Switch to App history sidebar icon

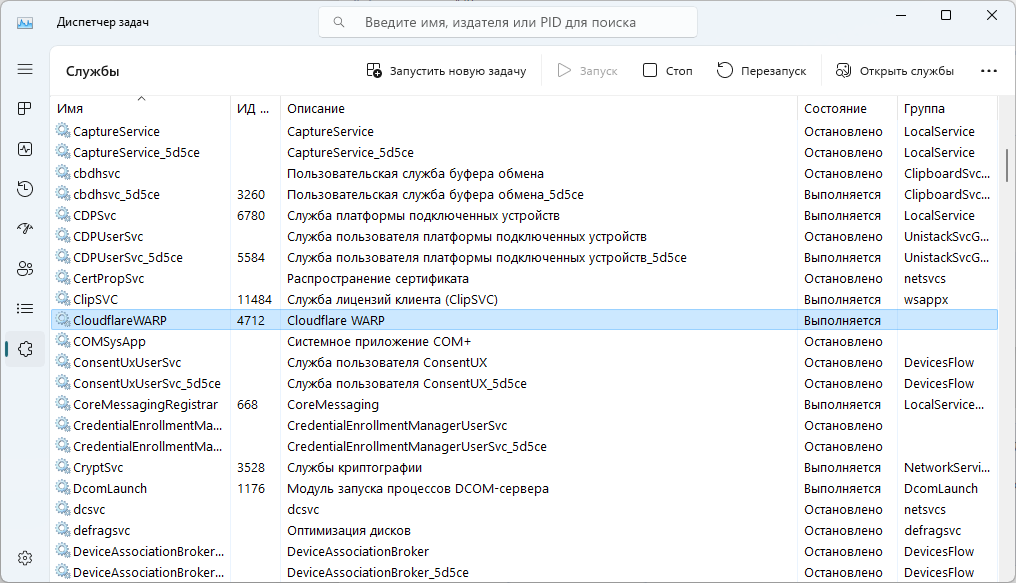[x=25, y=188]
